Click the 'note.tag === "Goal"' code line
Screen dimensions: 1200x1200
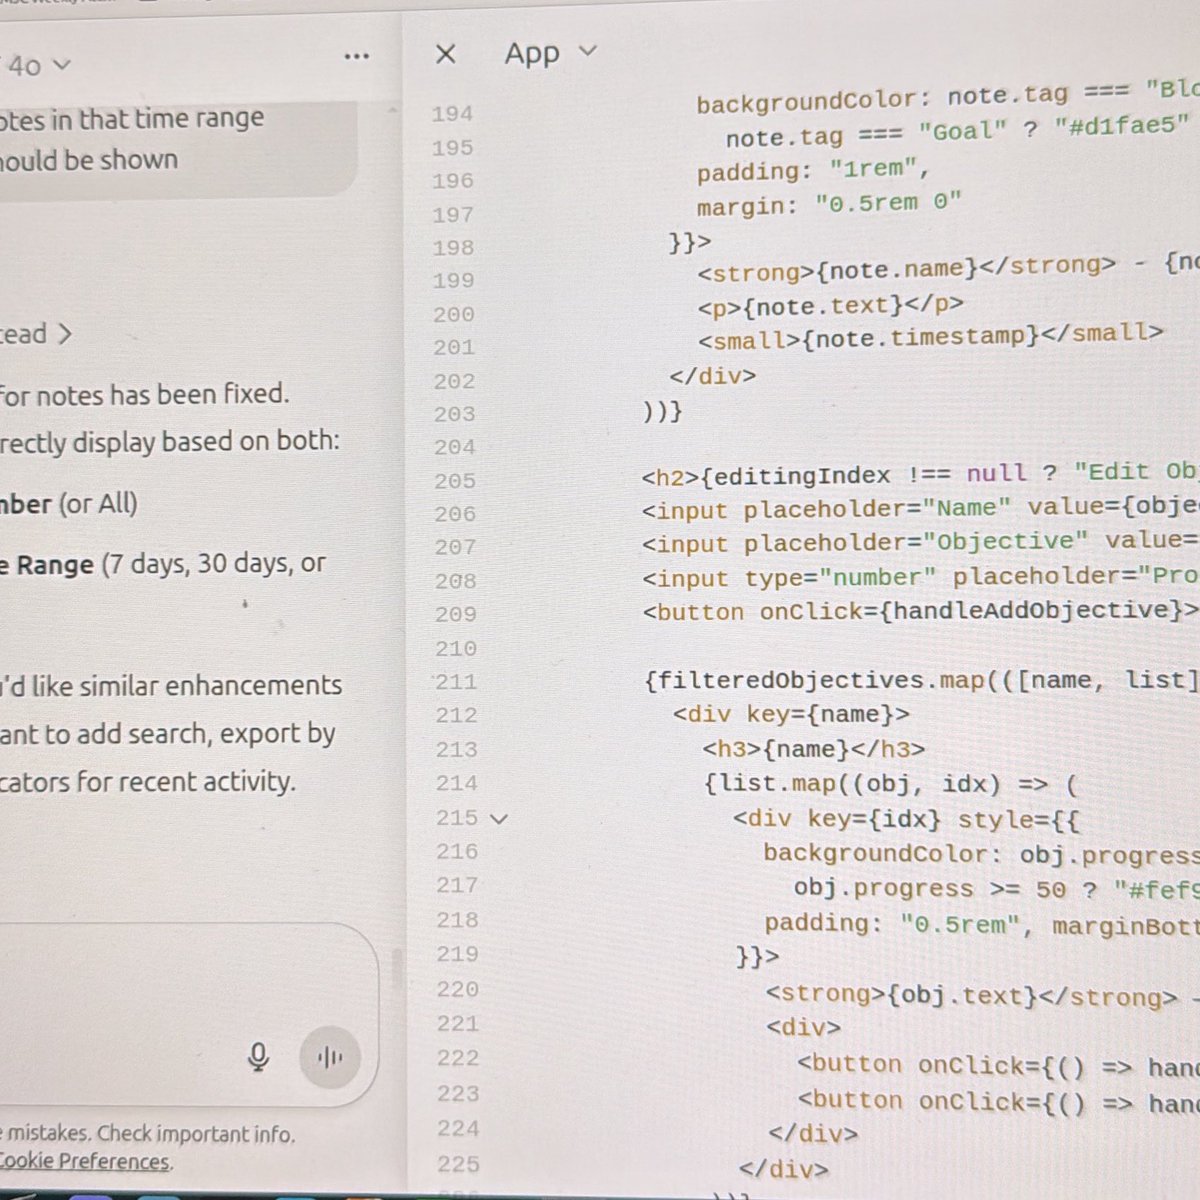(958, 131)
